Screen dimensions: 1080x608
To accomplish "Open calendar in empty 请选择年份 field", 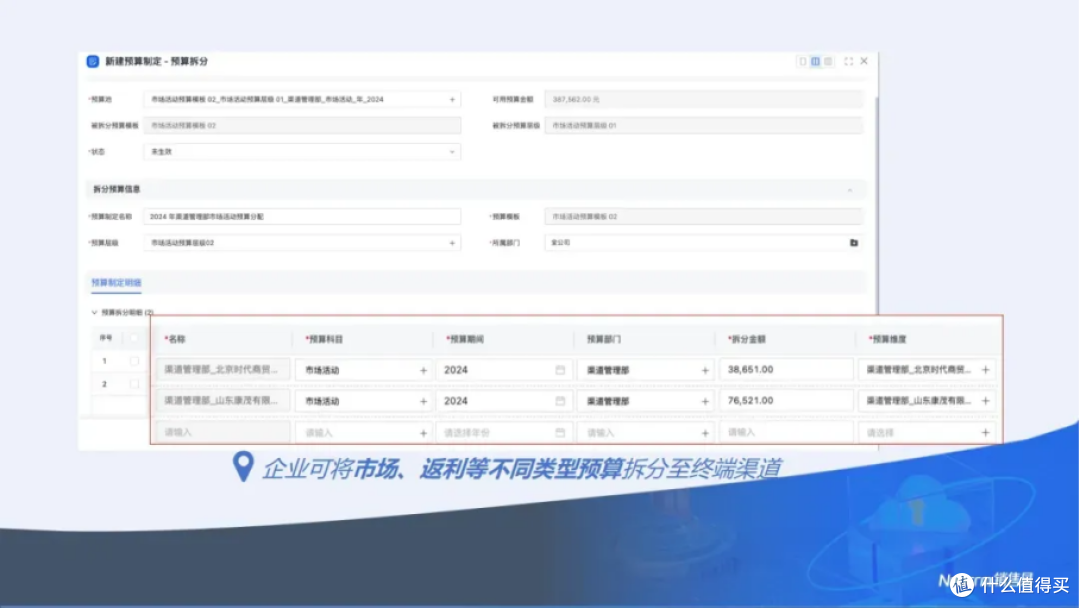I will (x=560, y=432).
